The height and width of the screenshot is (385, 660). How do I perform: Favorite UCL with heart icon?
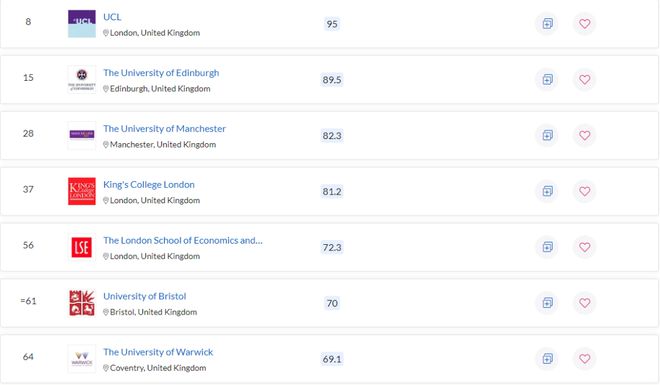[x=584, y=24]
